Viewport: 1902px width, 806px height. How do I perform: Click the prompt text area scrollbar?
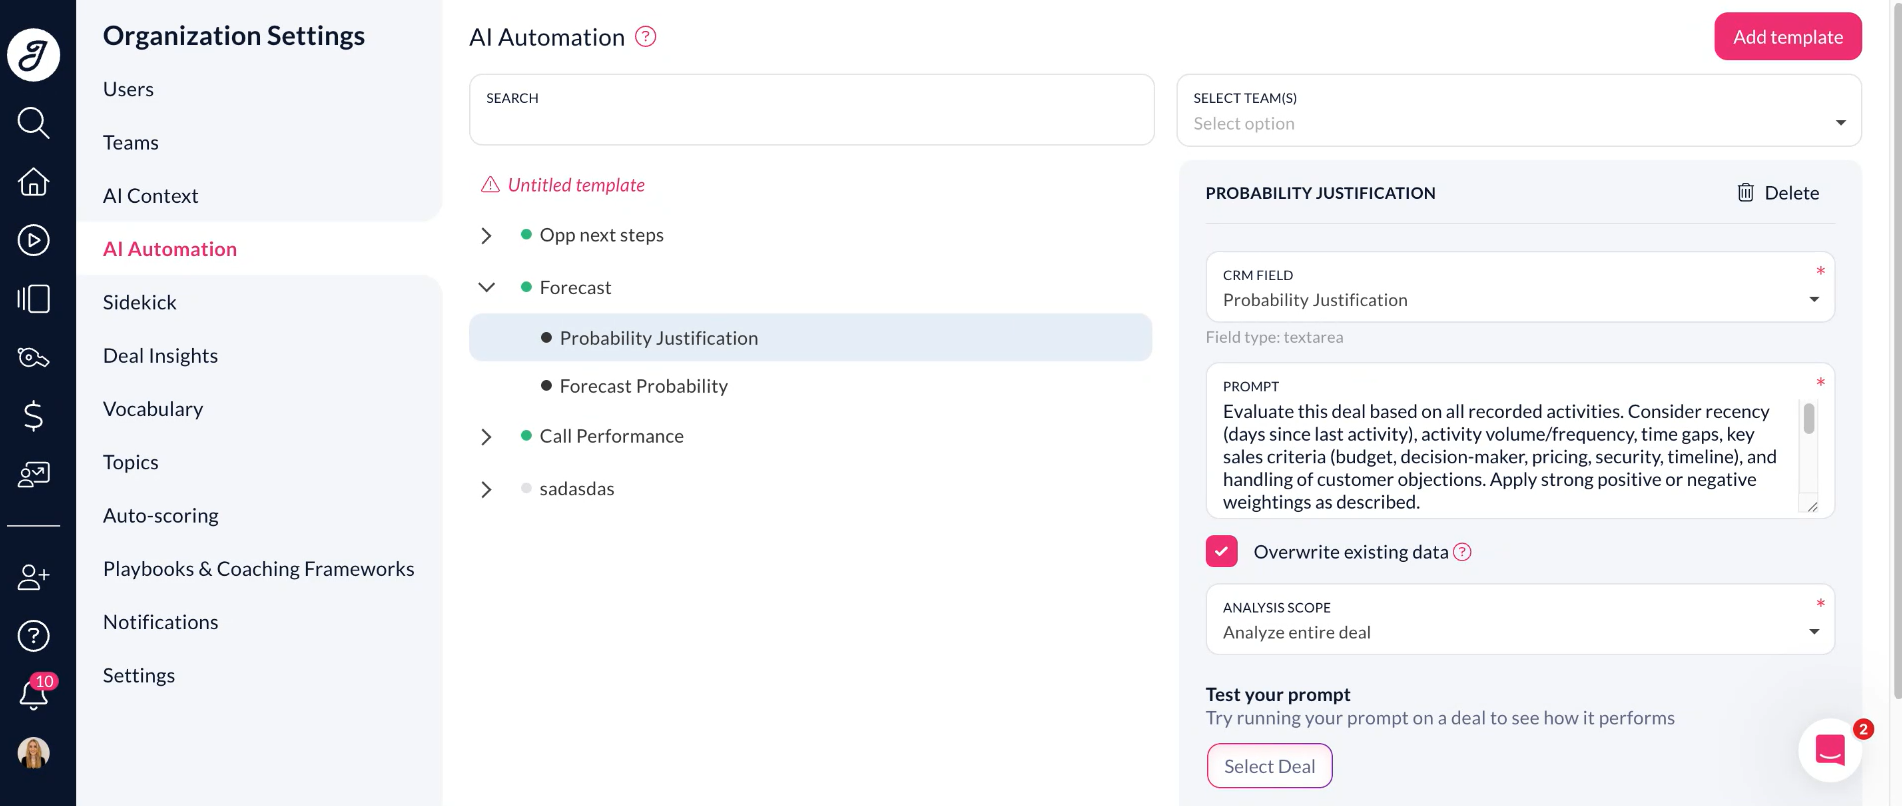(1808, 418)
